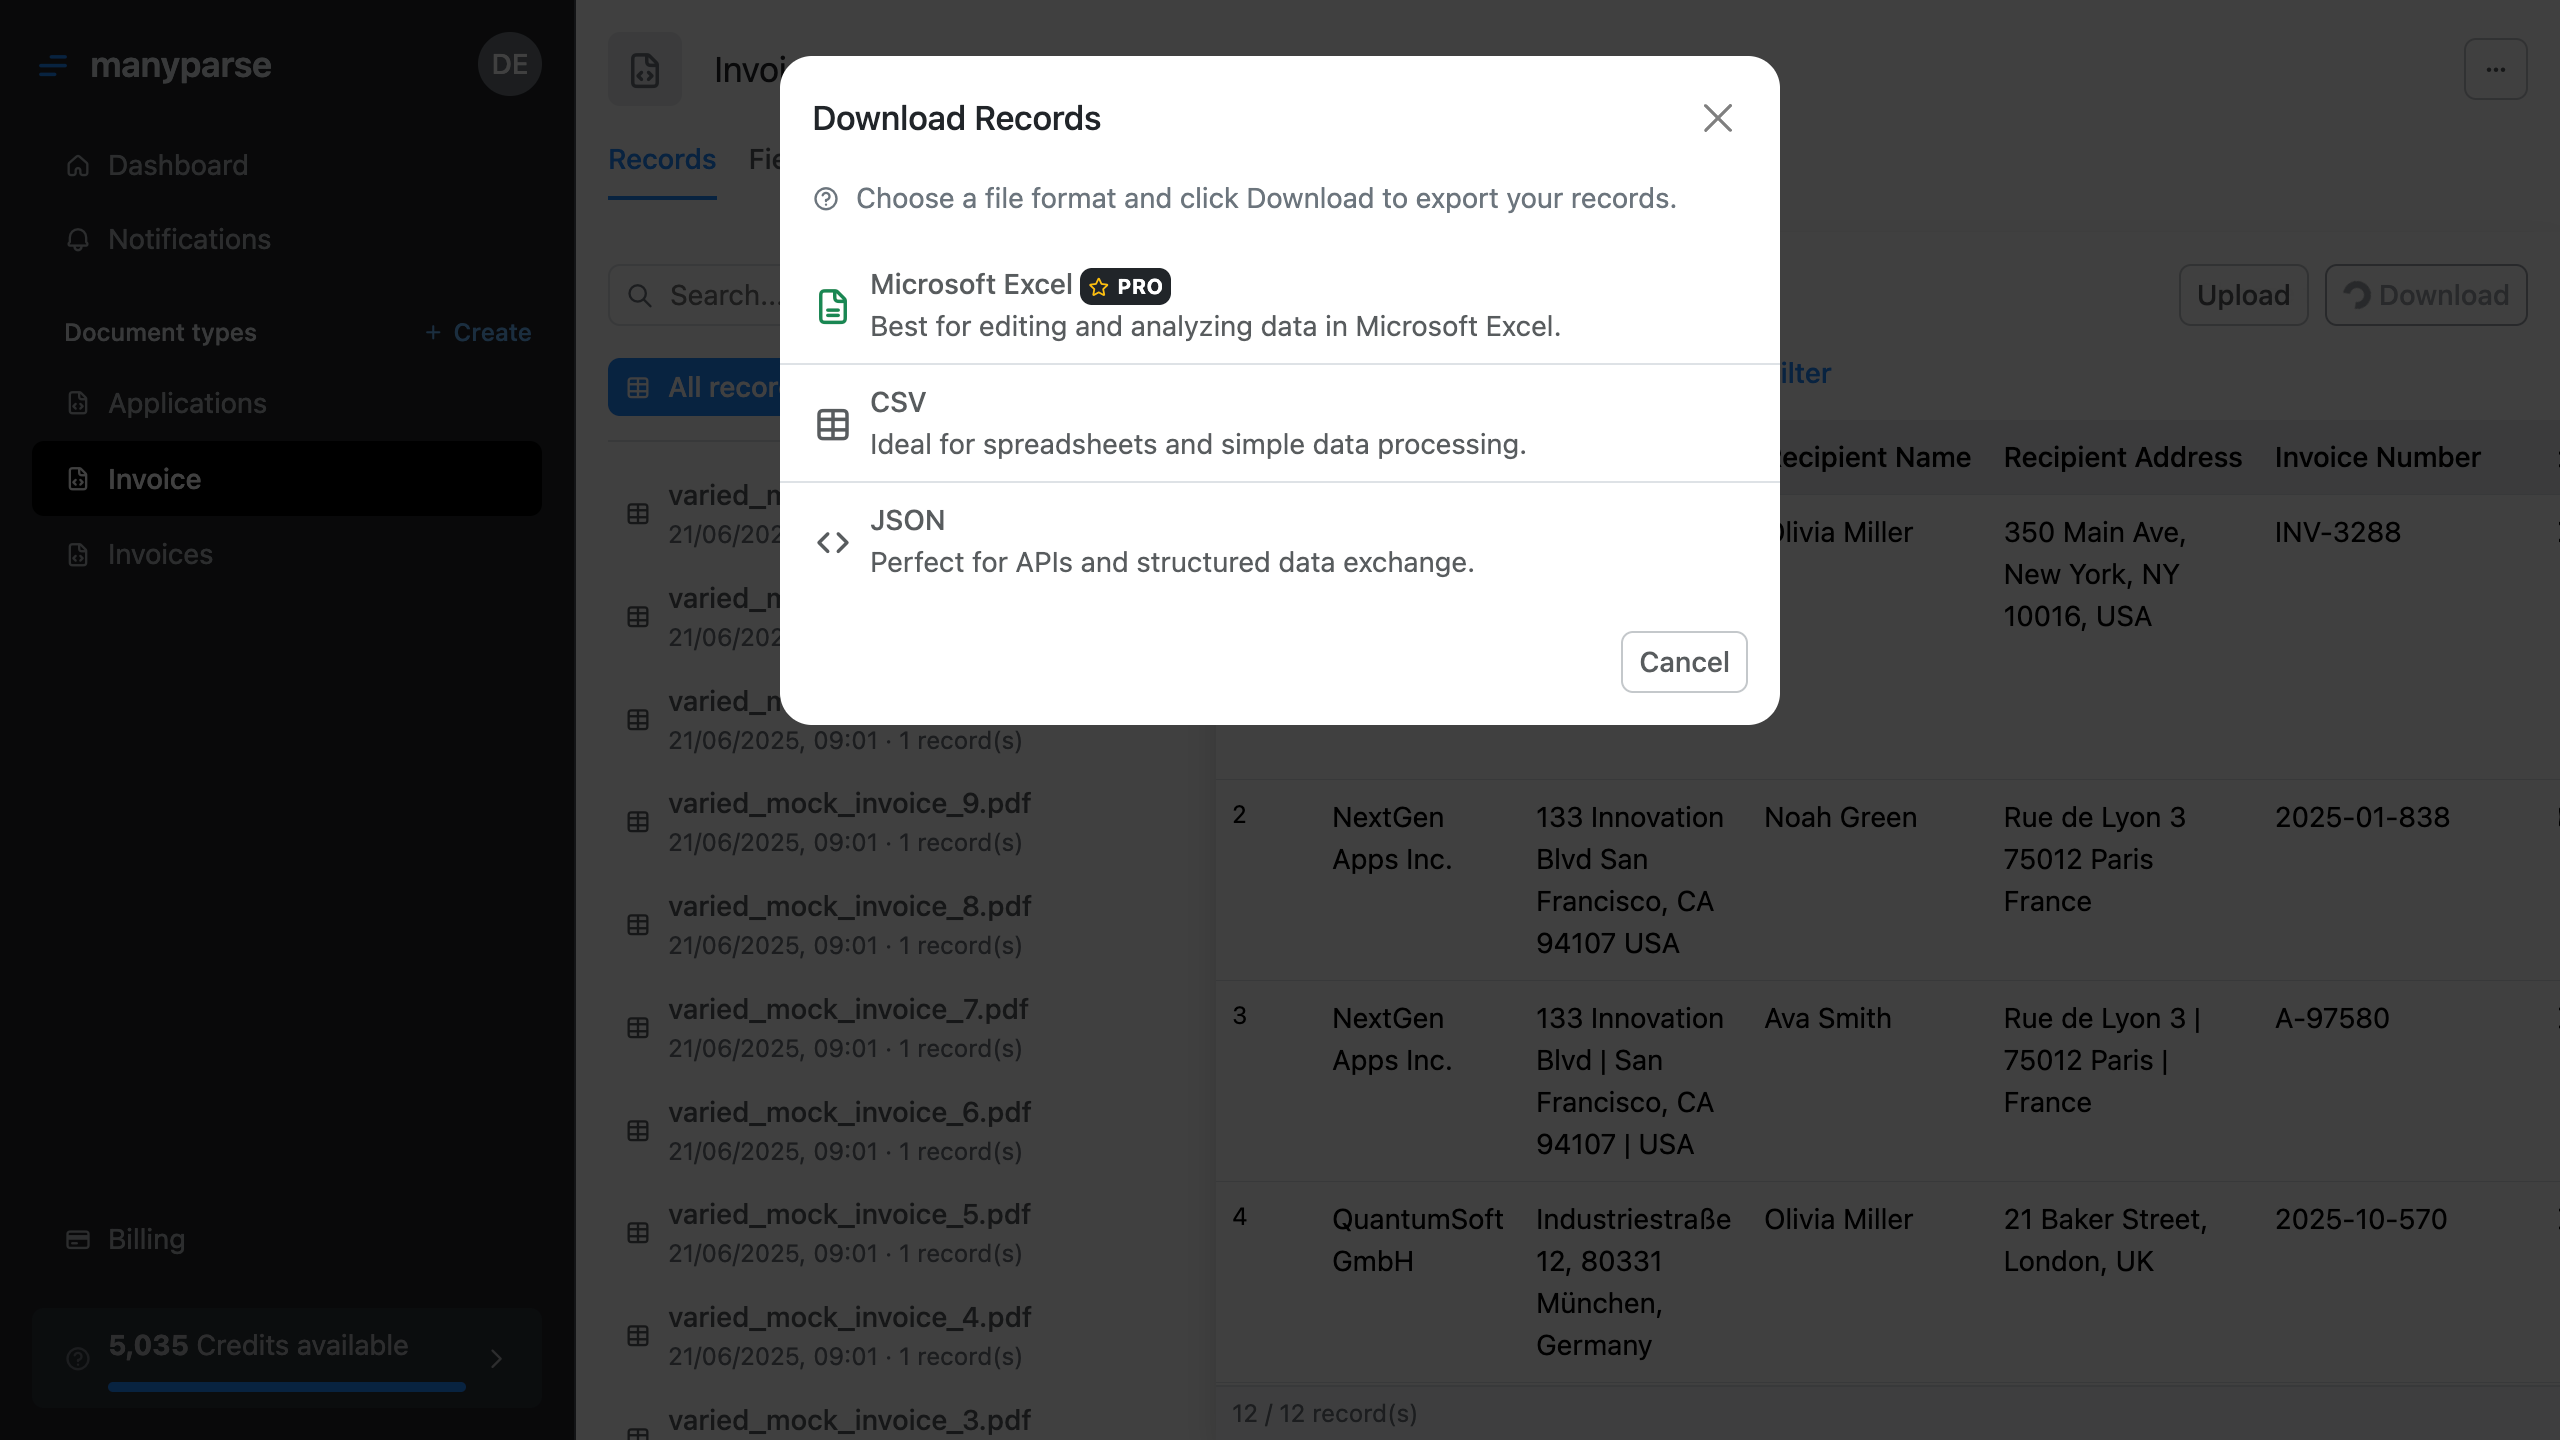Click table icon beside varied_mock_invoice_4.pdf

(638, 1336)
